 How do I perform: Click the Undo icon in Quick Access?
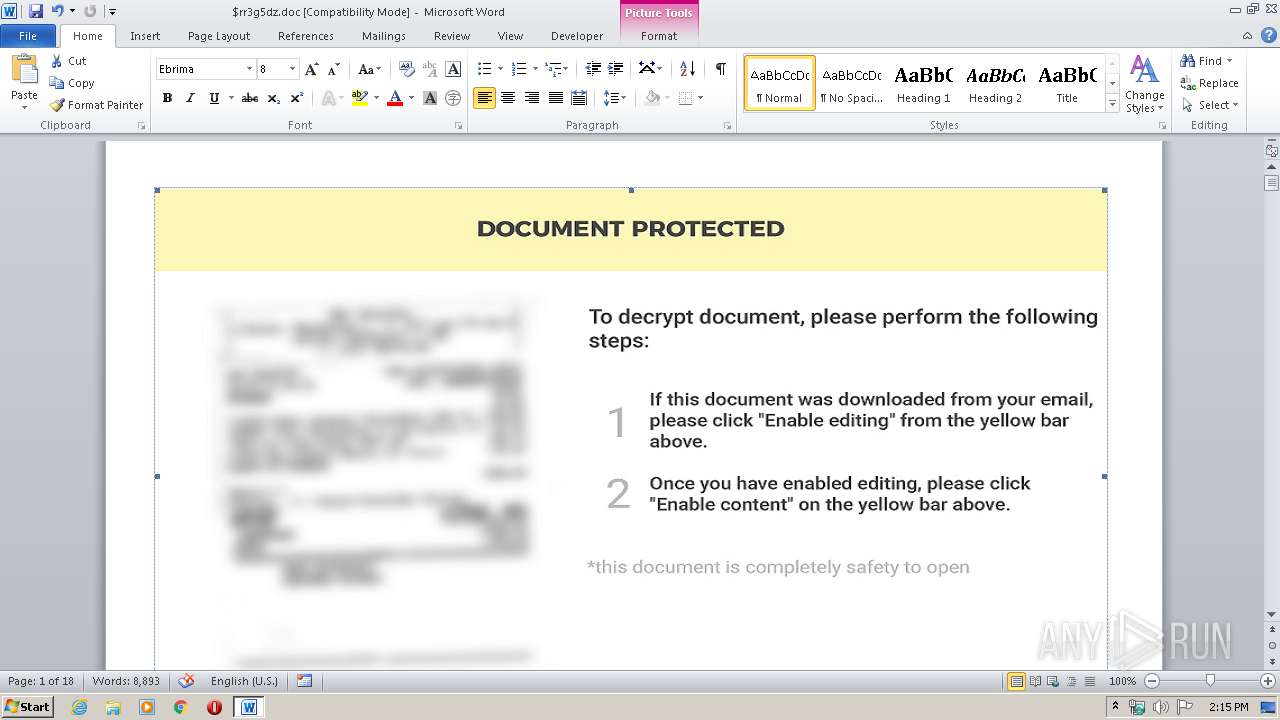click(x=57, y=11)
